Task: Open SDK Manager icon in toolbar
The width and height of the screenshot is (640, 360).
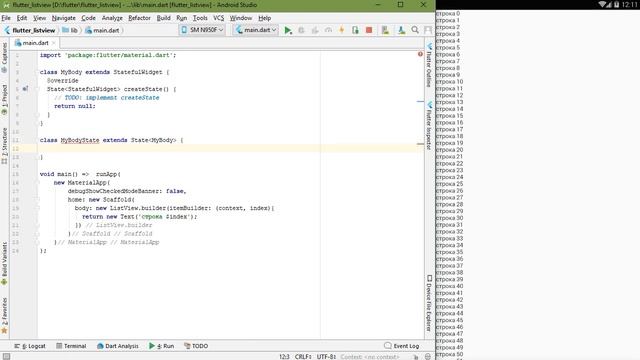Action: pos(401,30)
